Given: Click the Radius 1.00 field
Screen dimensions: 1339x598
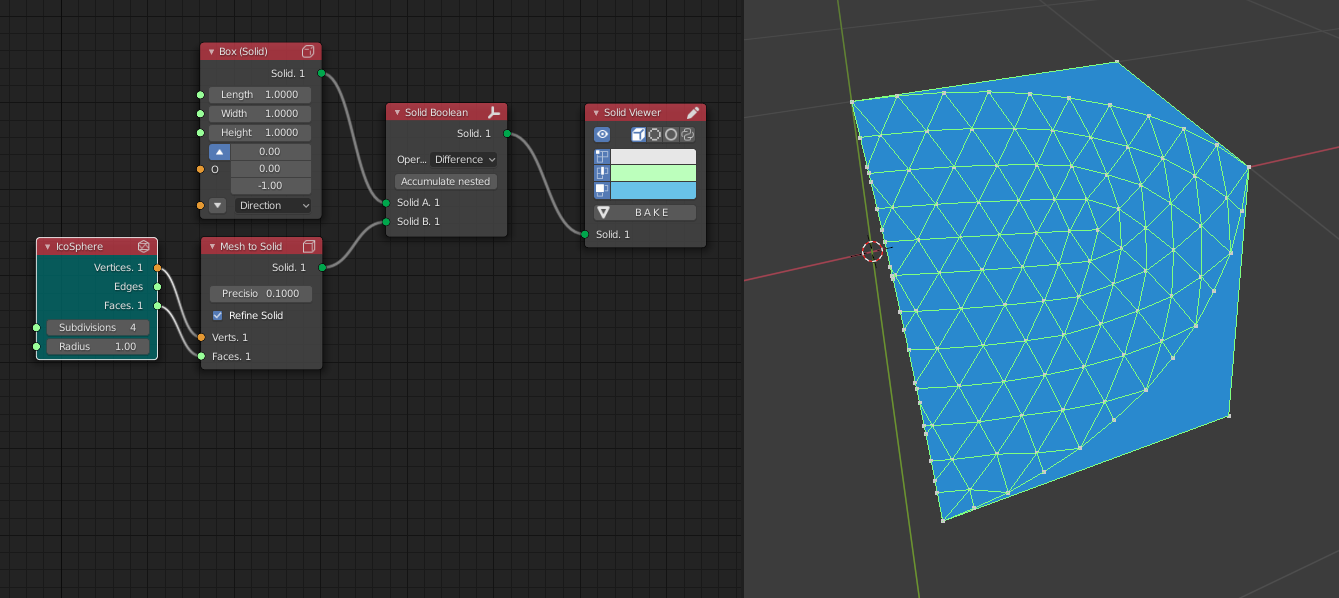Looking at the screenshot, I should click(x=98, y=347).
